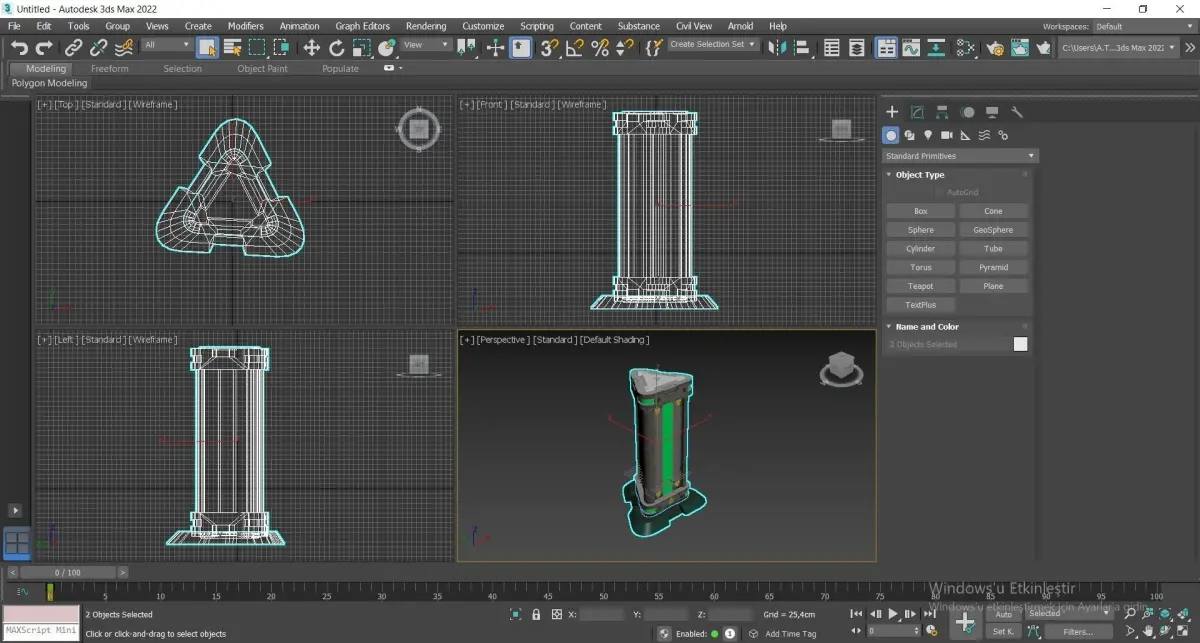Open the Render Setup teapot icon
1200x643 pixels.
(x=994, y=47)
